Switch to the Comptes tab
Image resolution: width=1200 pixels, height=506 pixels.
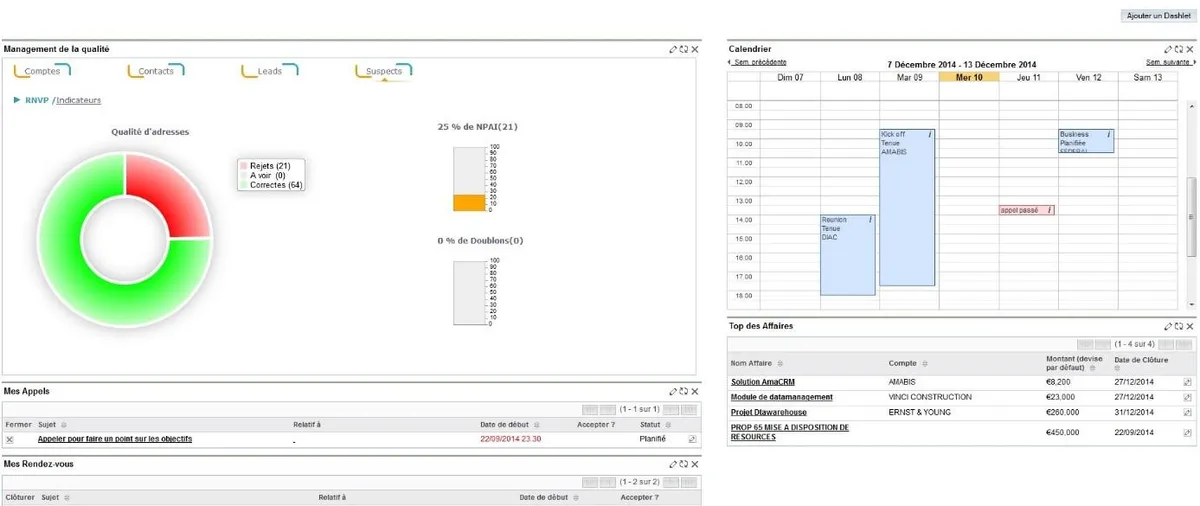click(42, 71)
